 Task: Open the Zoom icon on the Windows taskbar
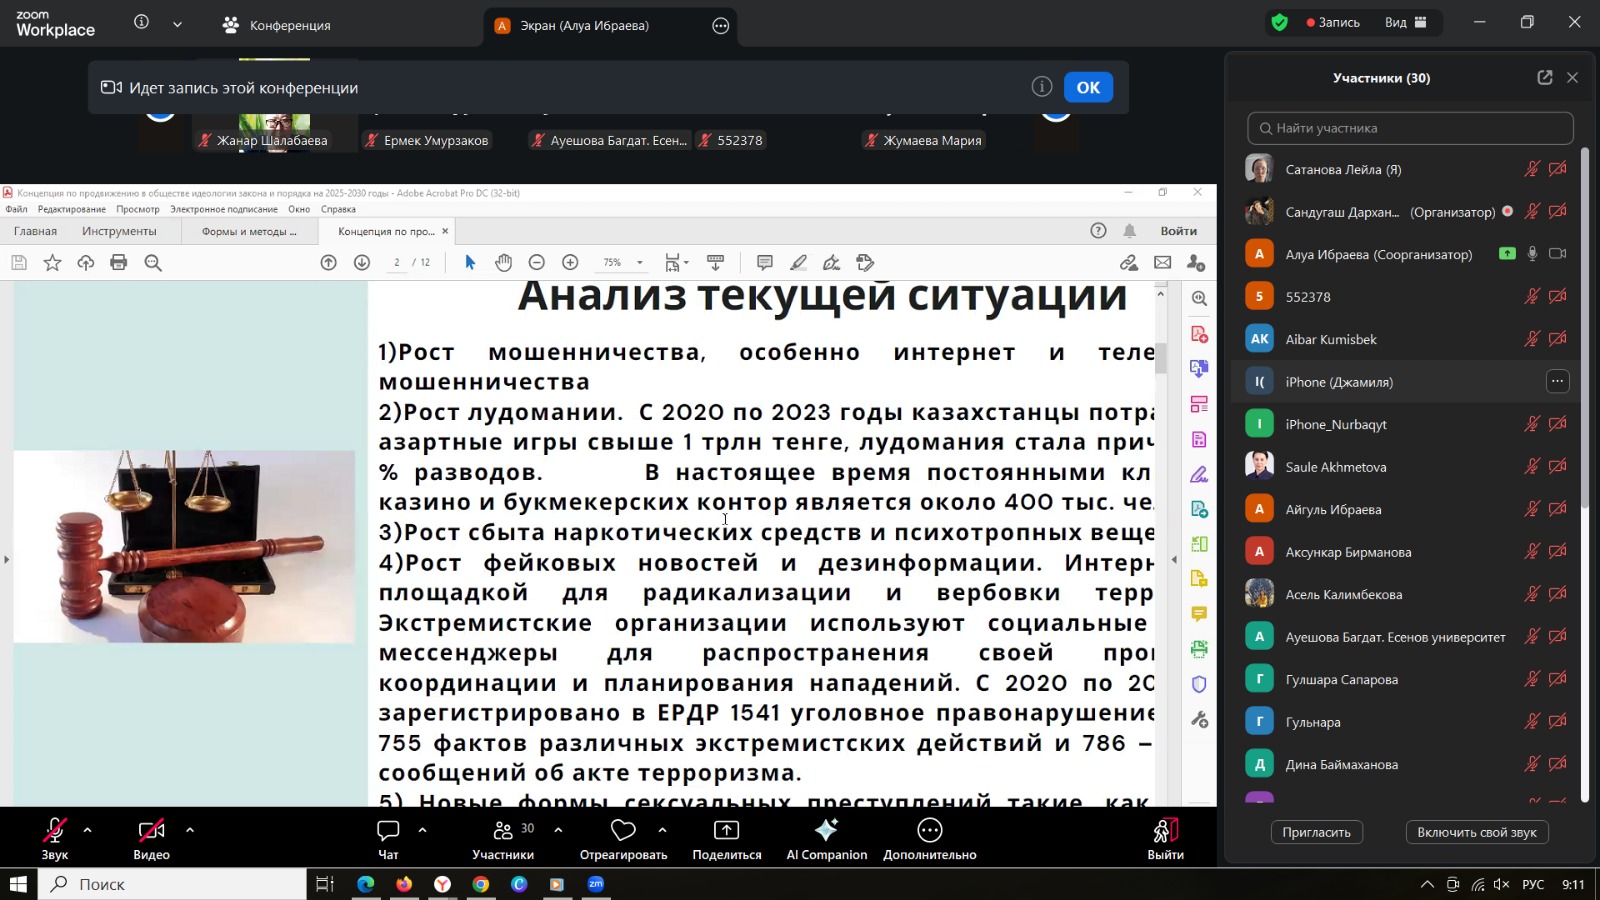coord(596,884)
